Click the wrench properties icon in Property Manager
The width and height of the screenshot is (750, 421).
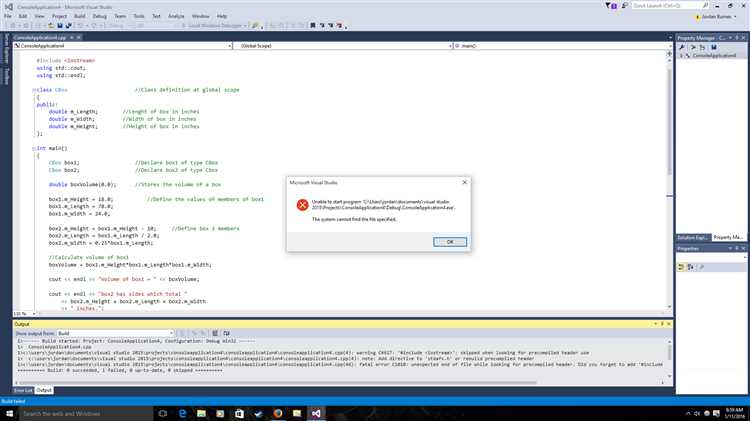(x=682, y=47)
